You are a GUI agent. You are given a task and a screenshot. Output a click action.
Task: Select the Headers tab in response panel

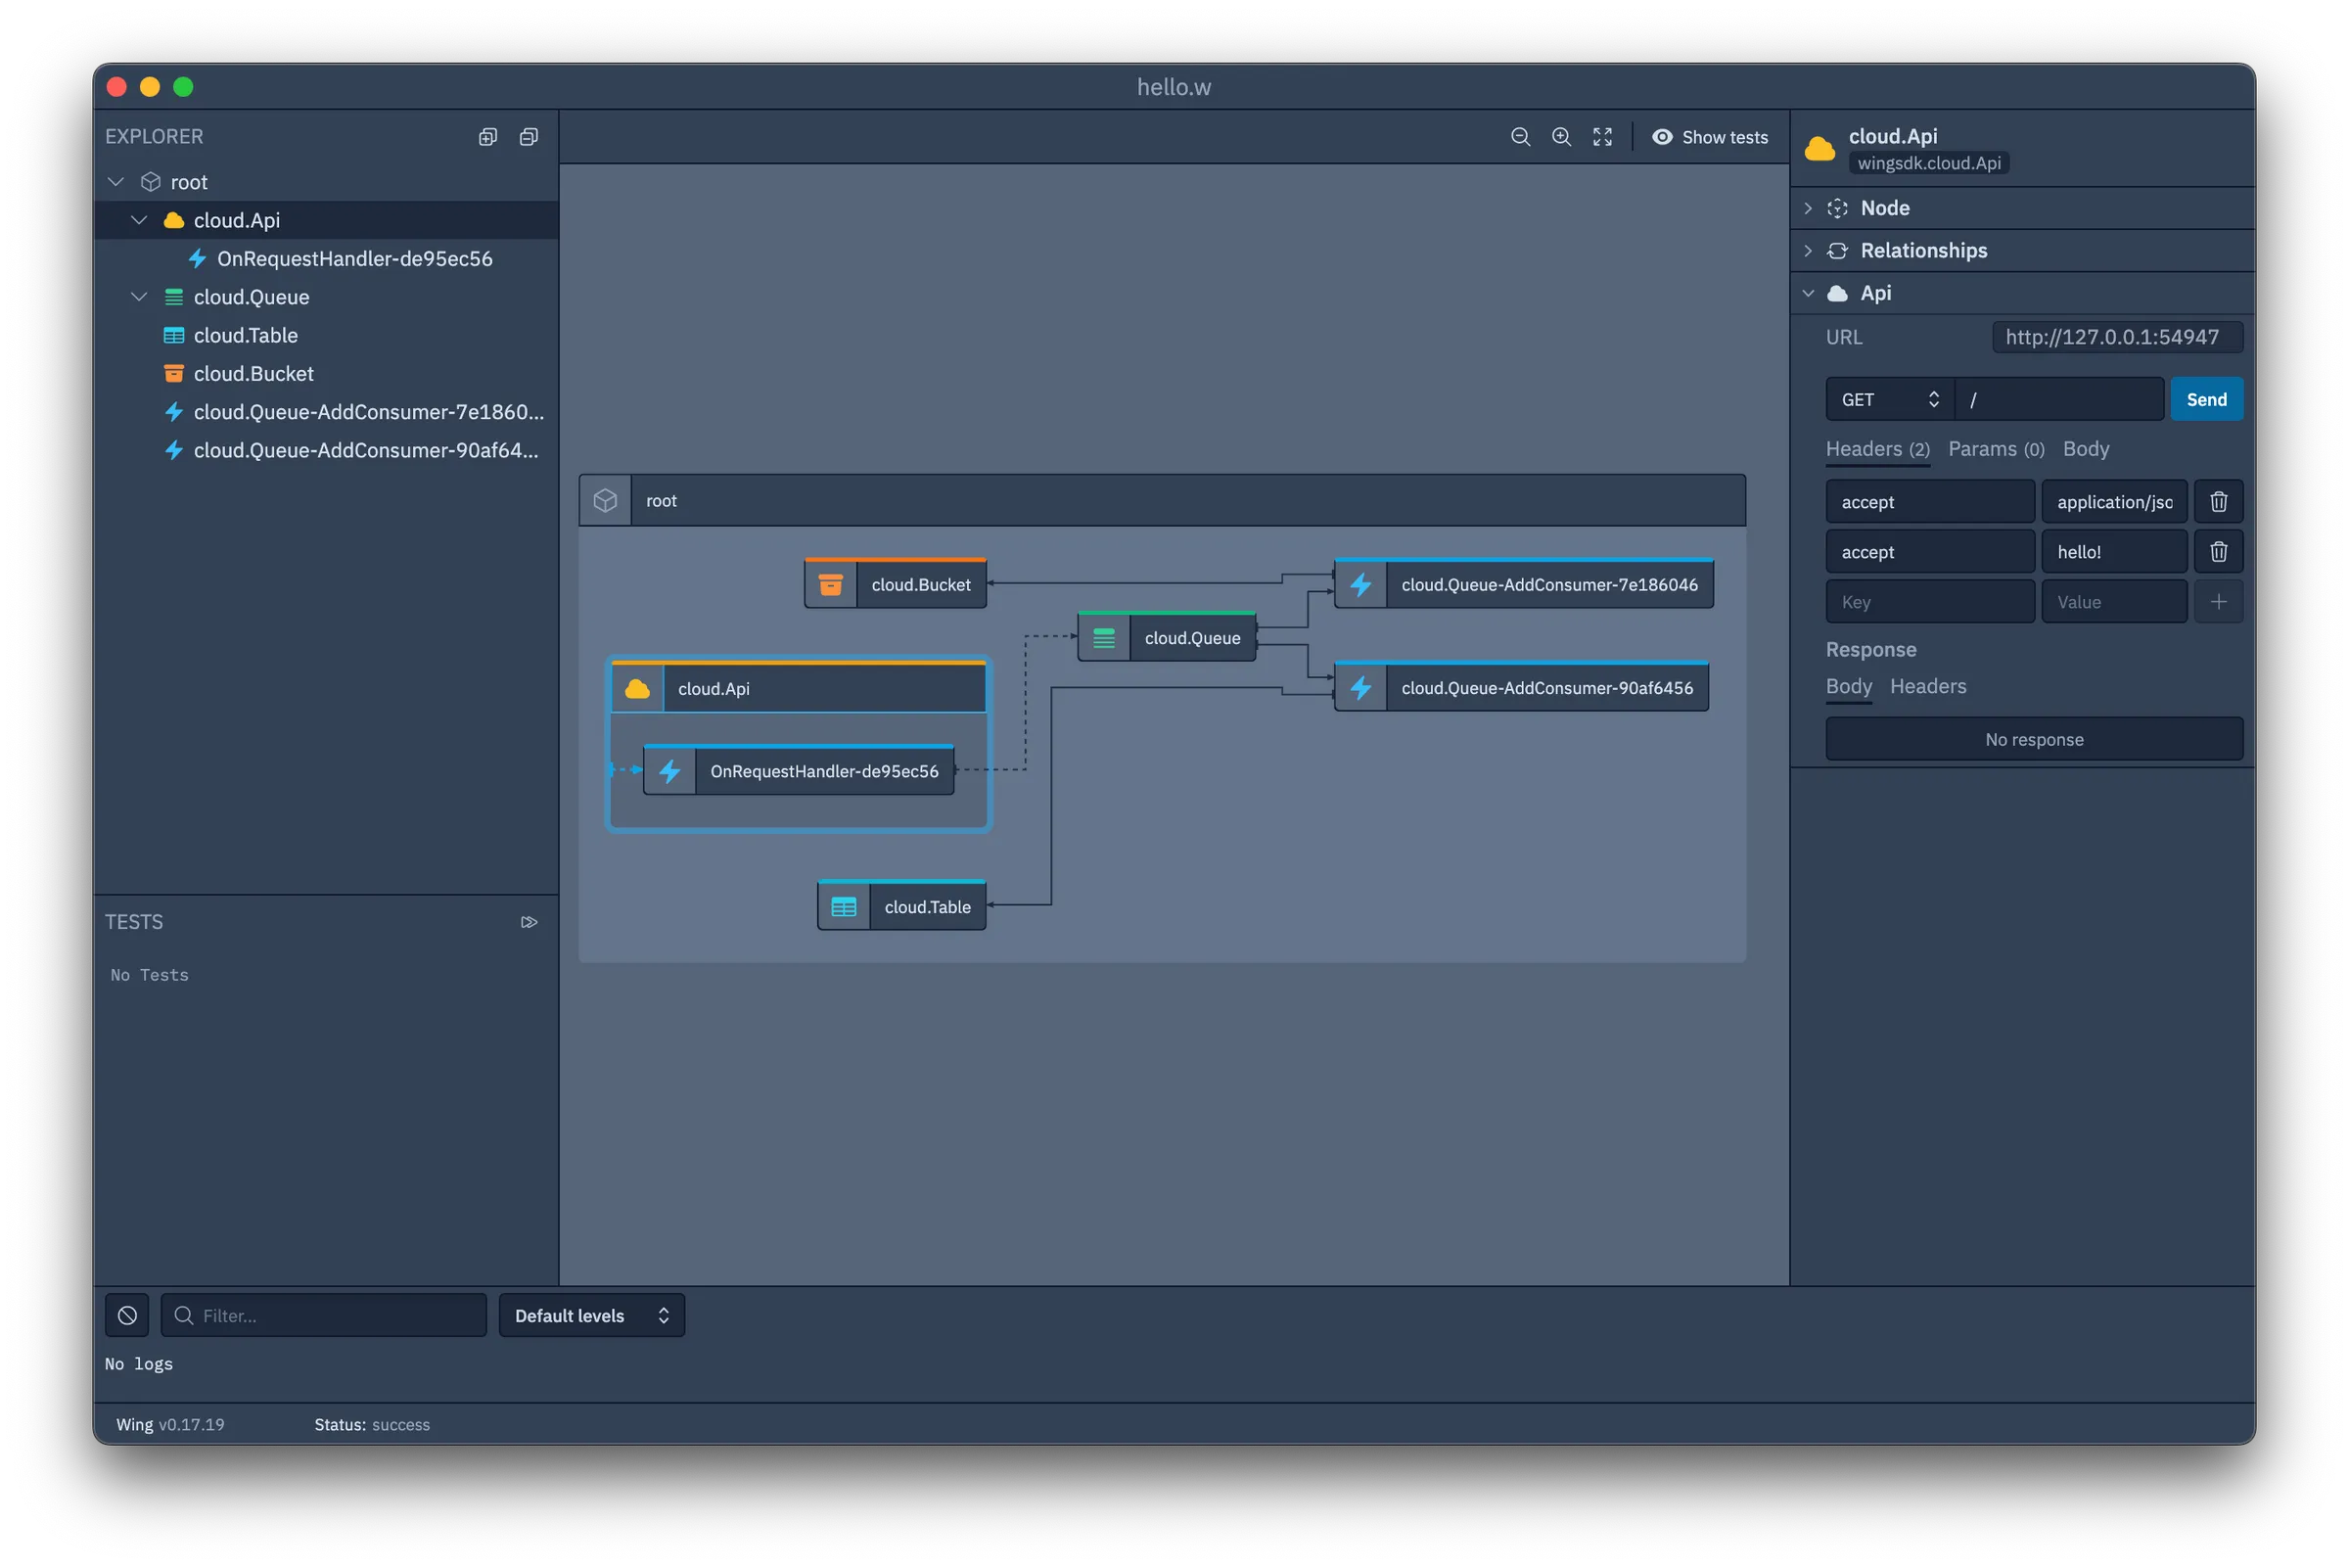pyautogui.click(x=1927, y=686)
